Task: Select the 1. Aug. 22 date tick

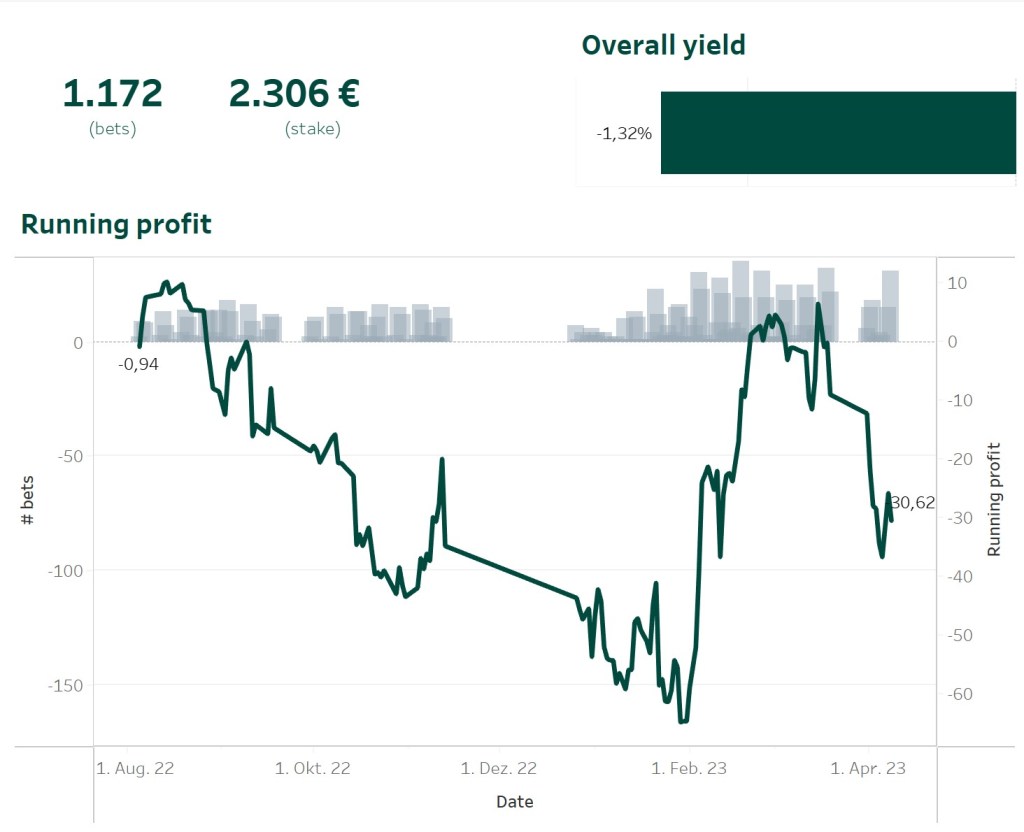Action: pos(135,768)
